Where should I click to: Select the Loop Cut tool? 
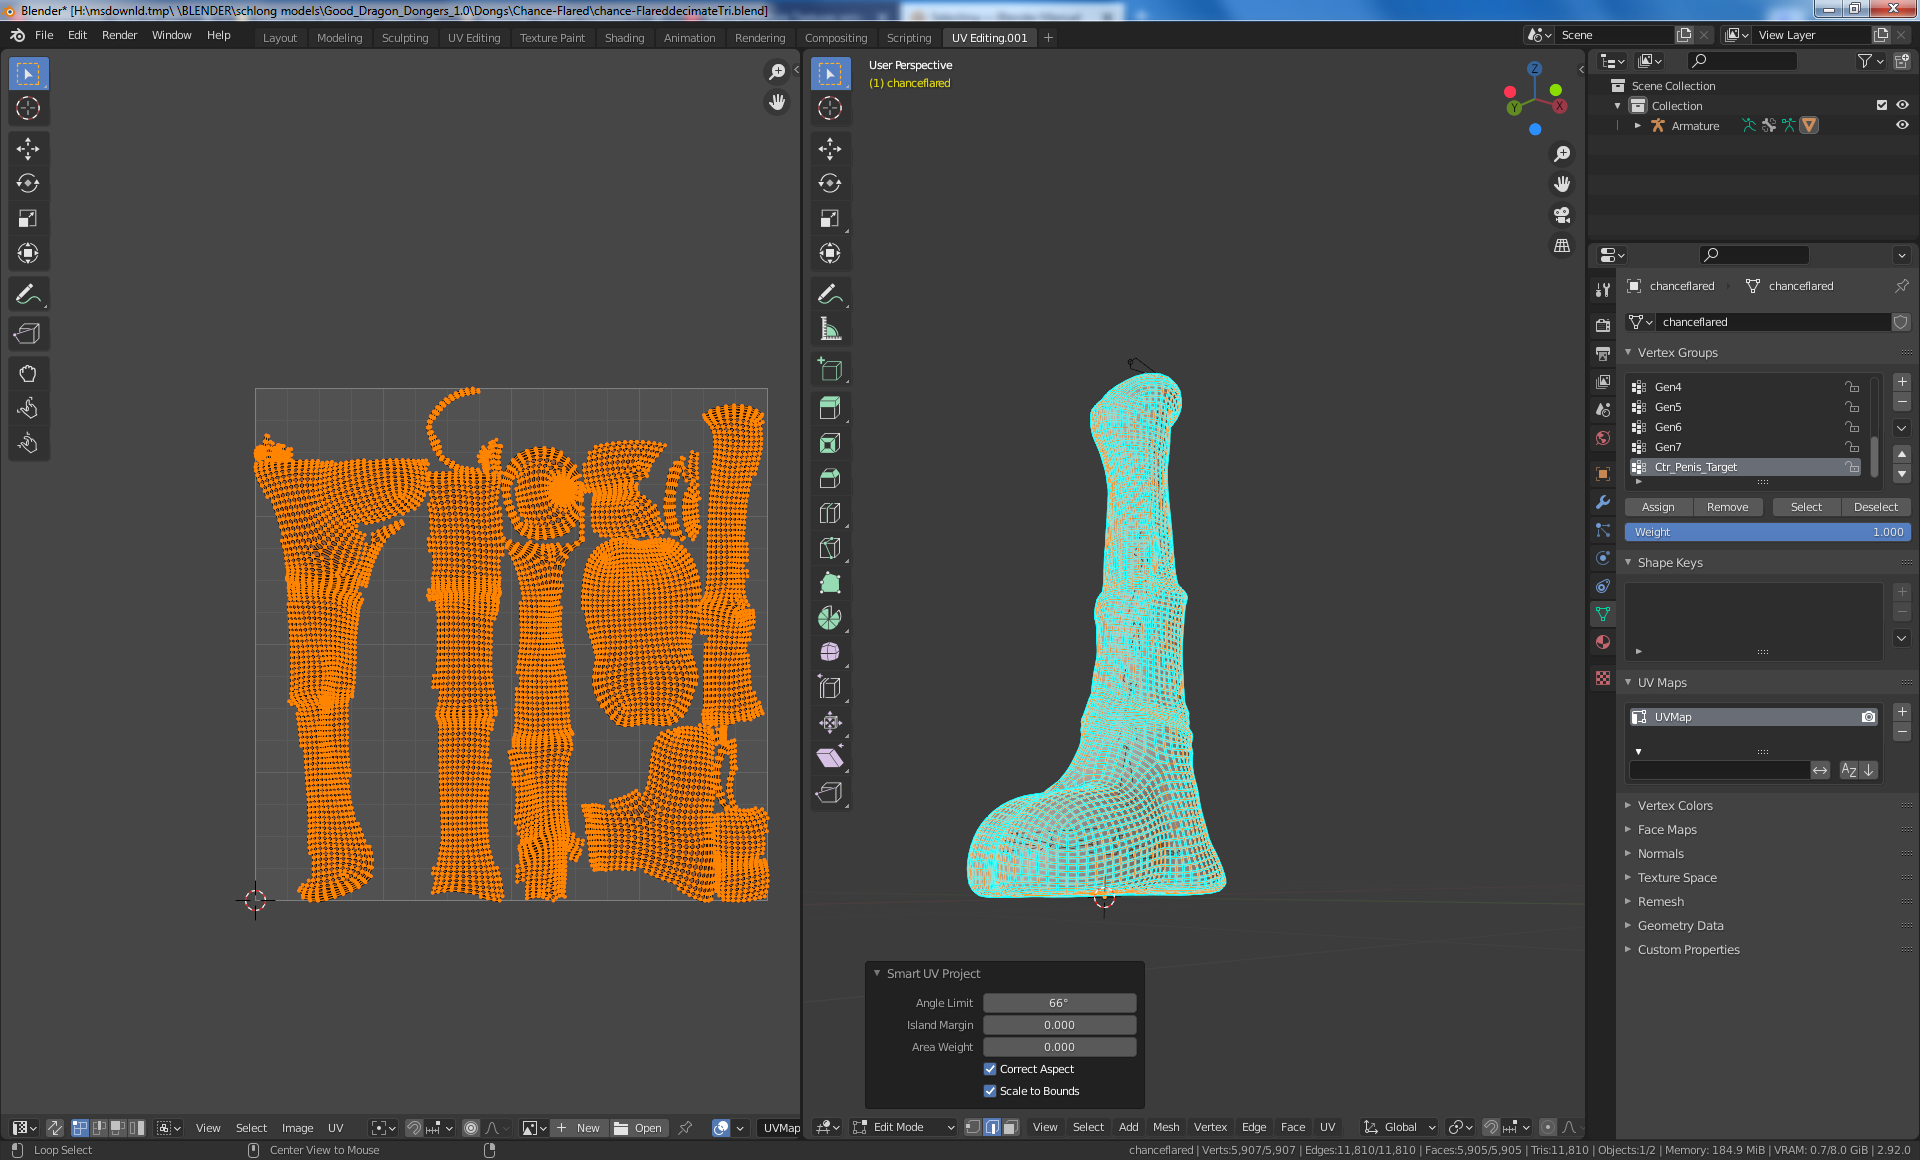tap(830, 513)
